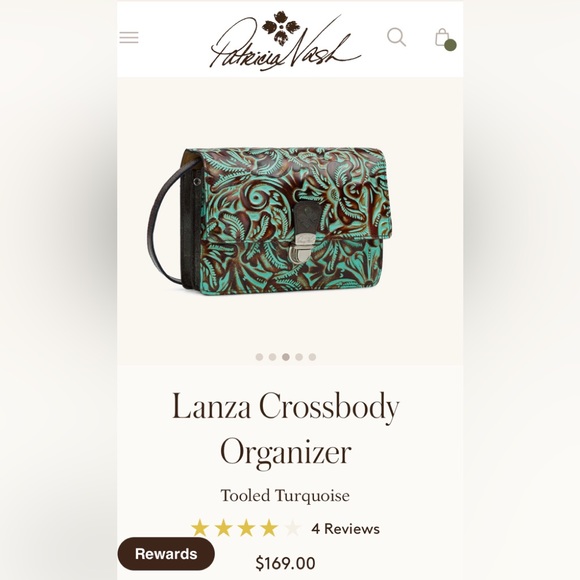Screen dimensions: 580x580
Task: Open the Rewards button
Action: click(166, 554)
